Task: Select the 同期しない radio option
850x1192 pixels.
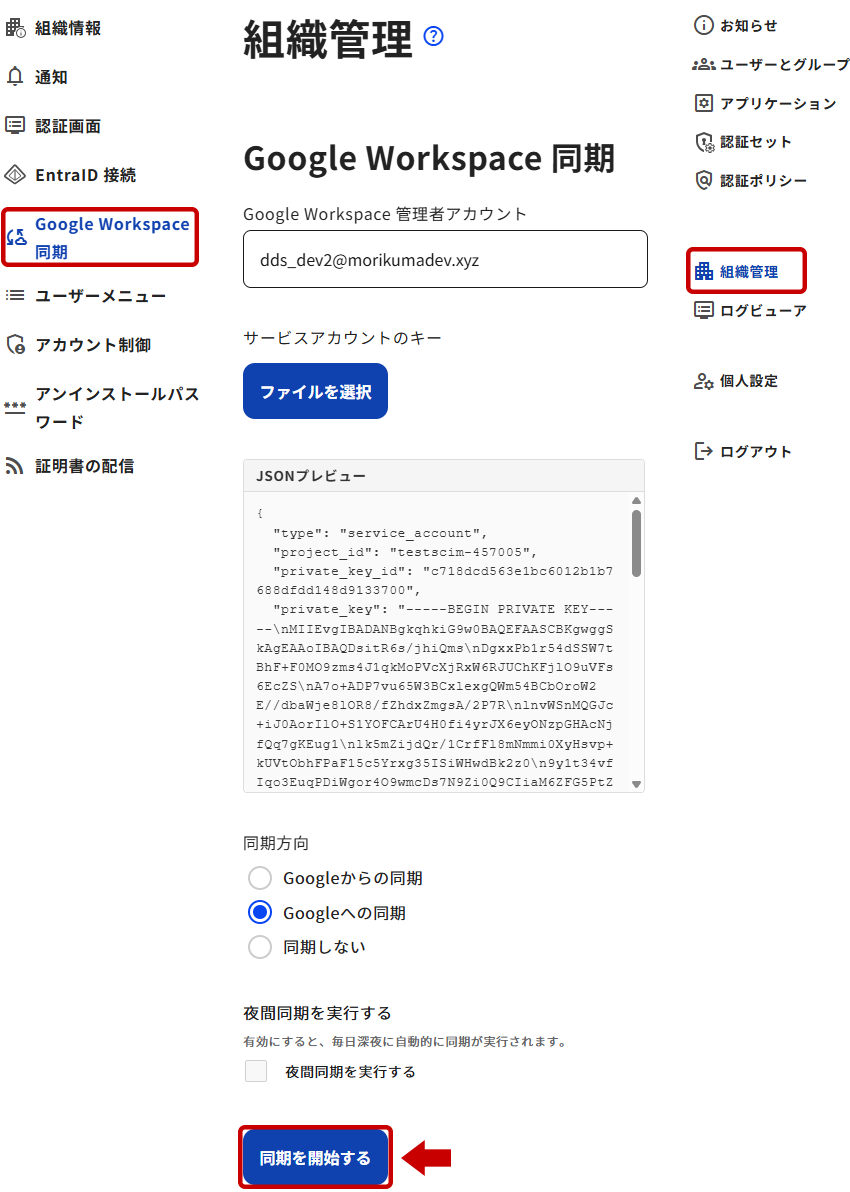Action: pos(260,946)
